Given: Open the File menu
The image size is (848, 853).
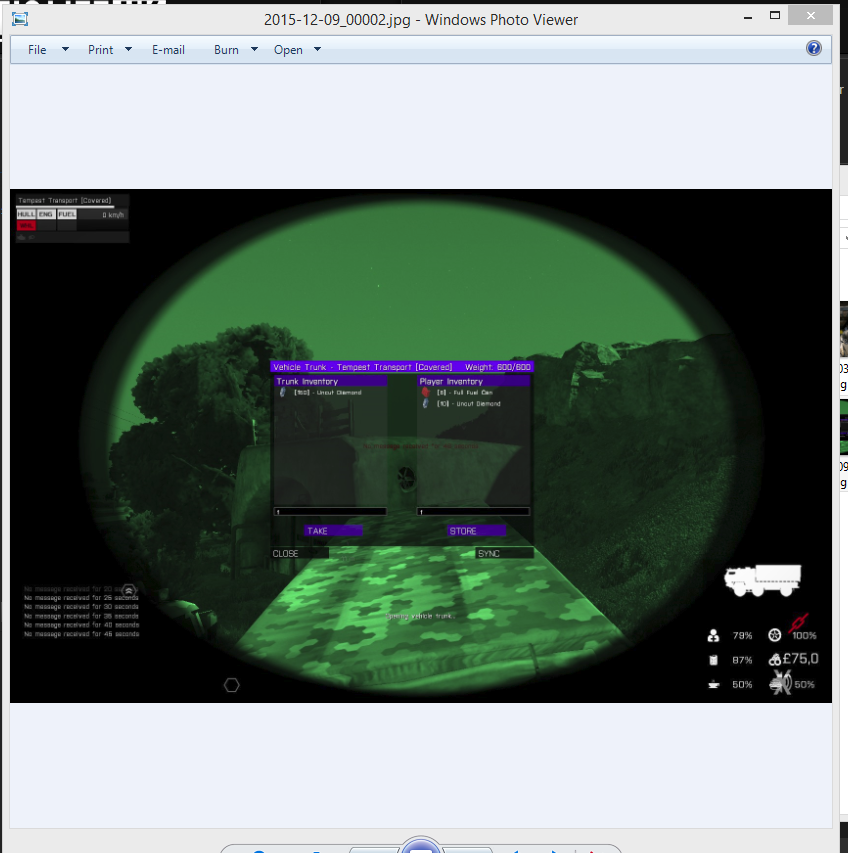Looking at the screenshot, I should tap(37, 50).
